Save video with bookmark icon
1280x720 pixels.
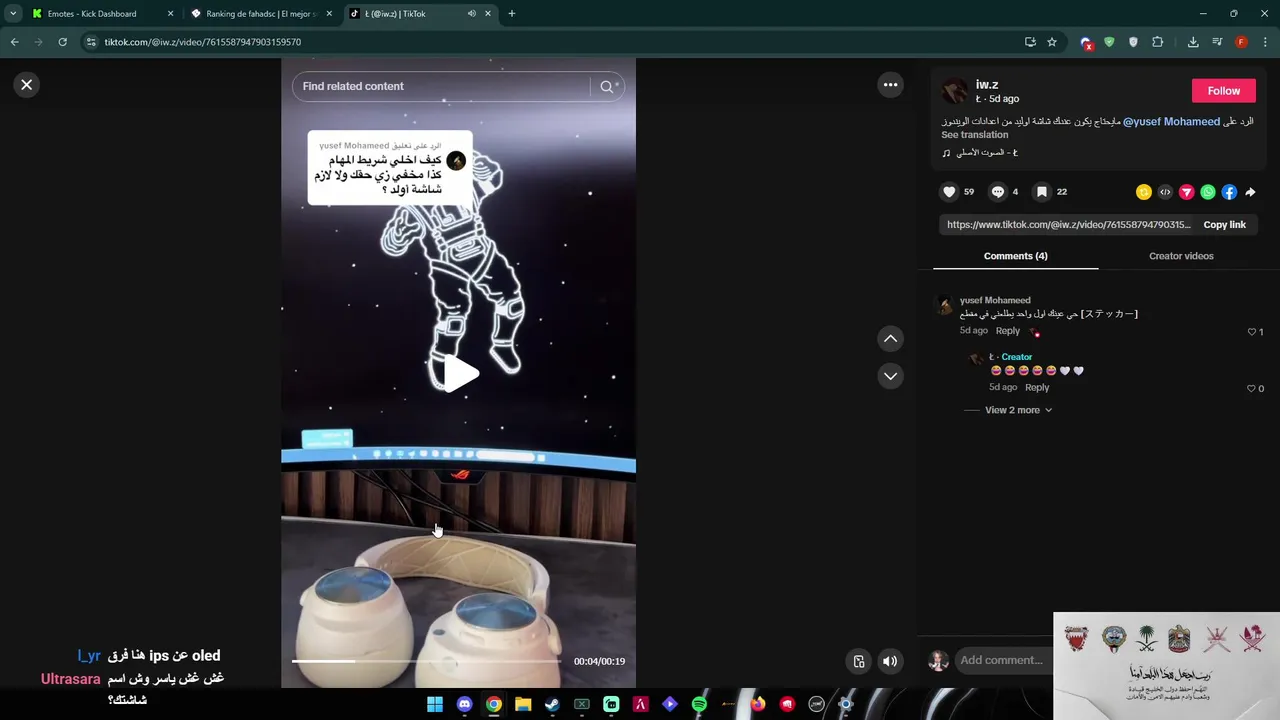point(1041,192)
